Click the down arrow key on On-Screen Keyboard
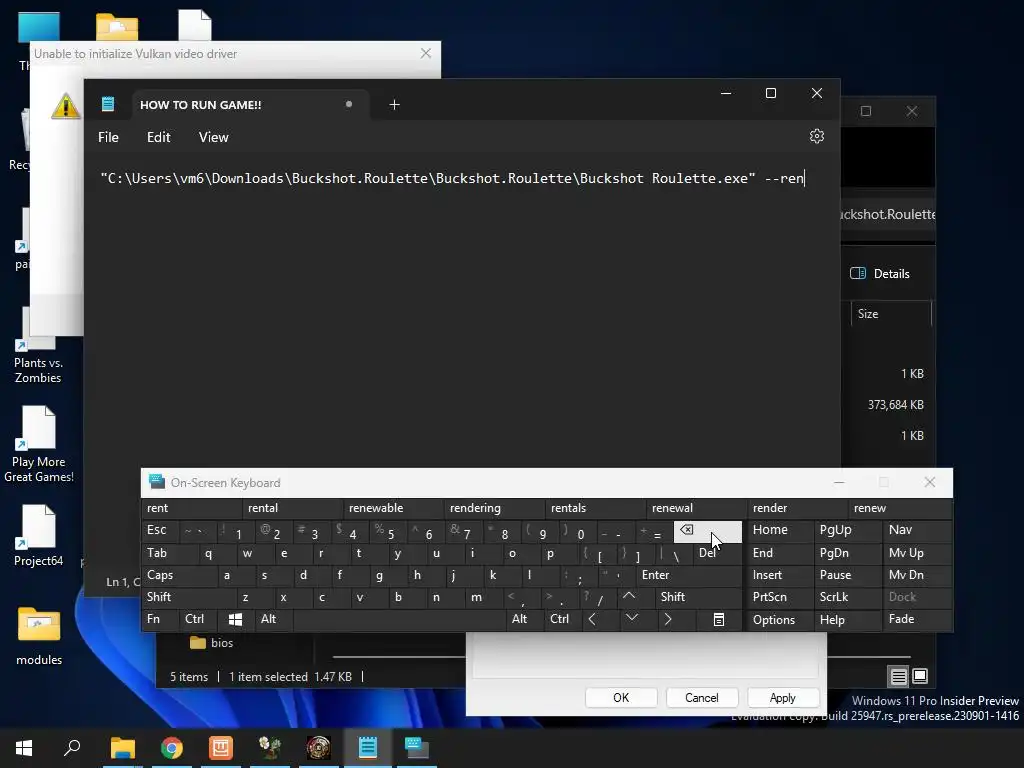The width and height of the screenshot is (1024, 768). tap(632, 618)
